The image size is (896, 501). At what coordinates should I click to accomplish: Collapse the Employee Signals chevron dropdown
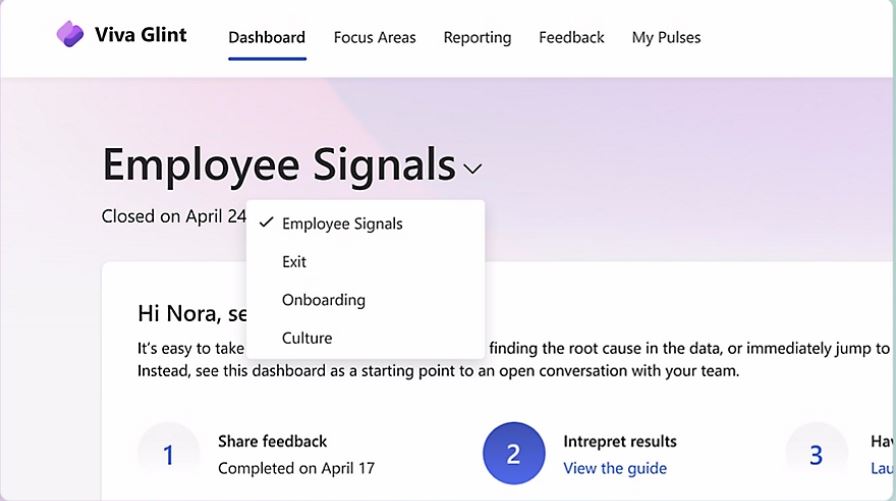click(473, 169)
